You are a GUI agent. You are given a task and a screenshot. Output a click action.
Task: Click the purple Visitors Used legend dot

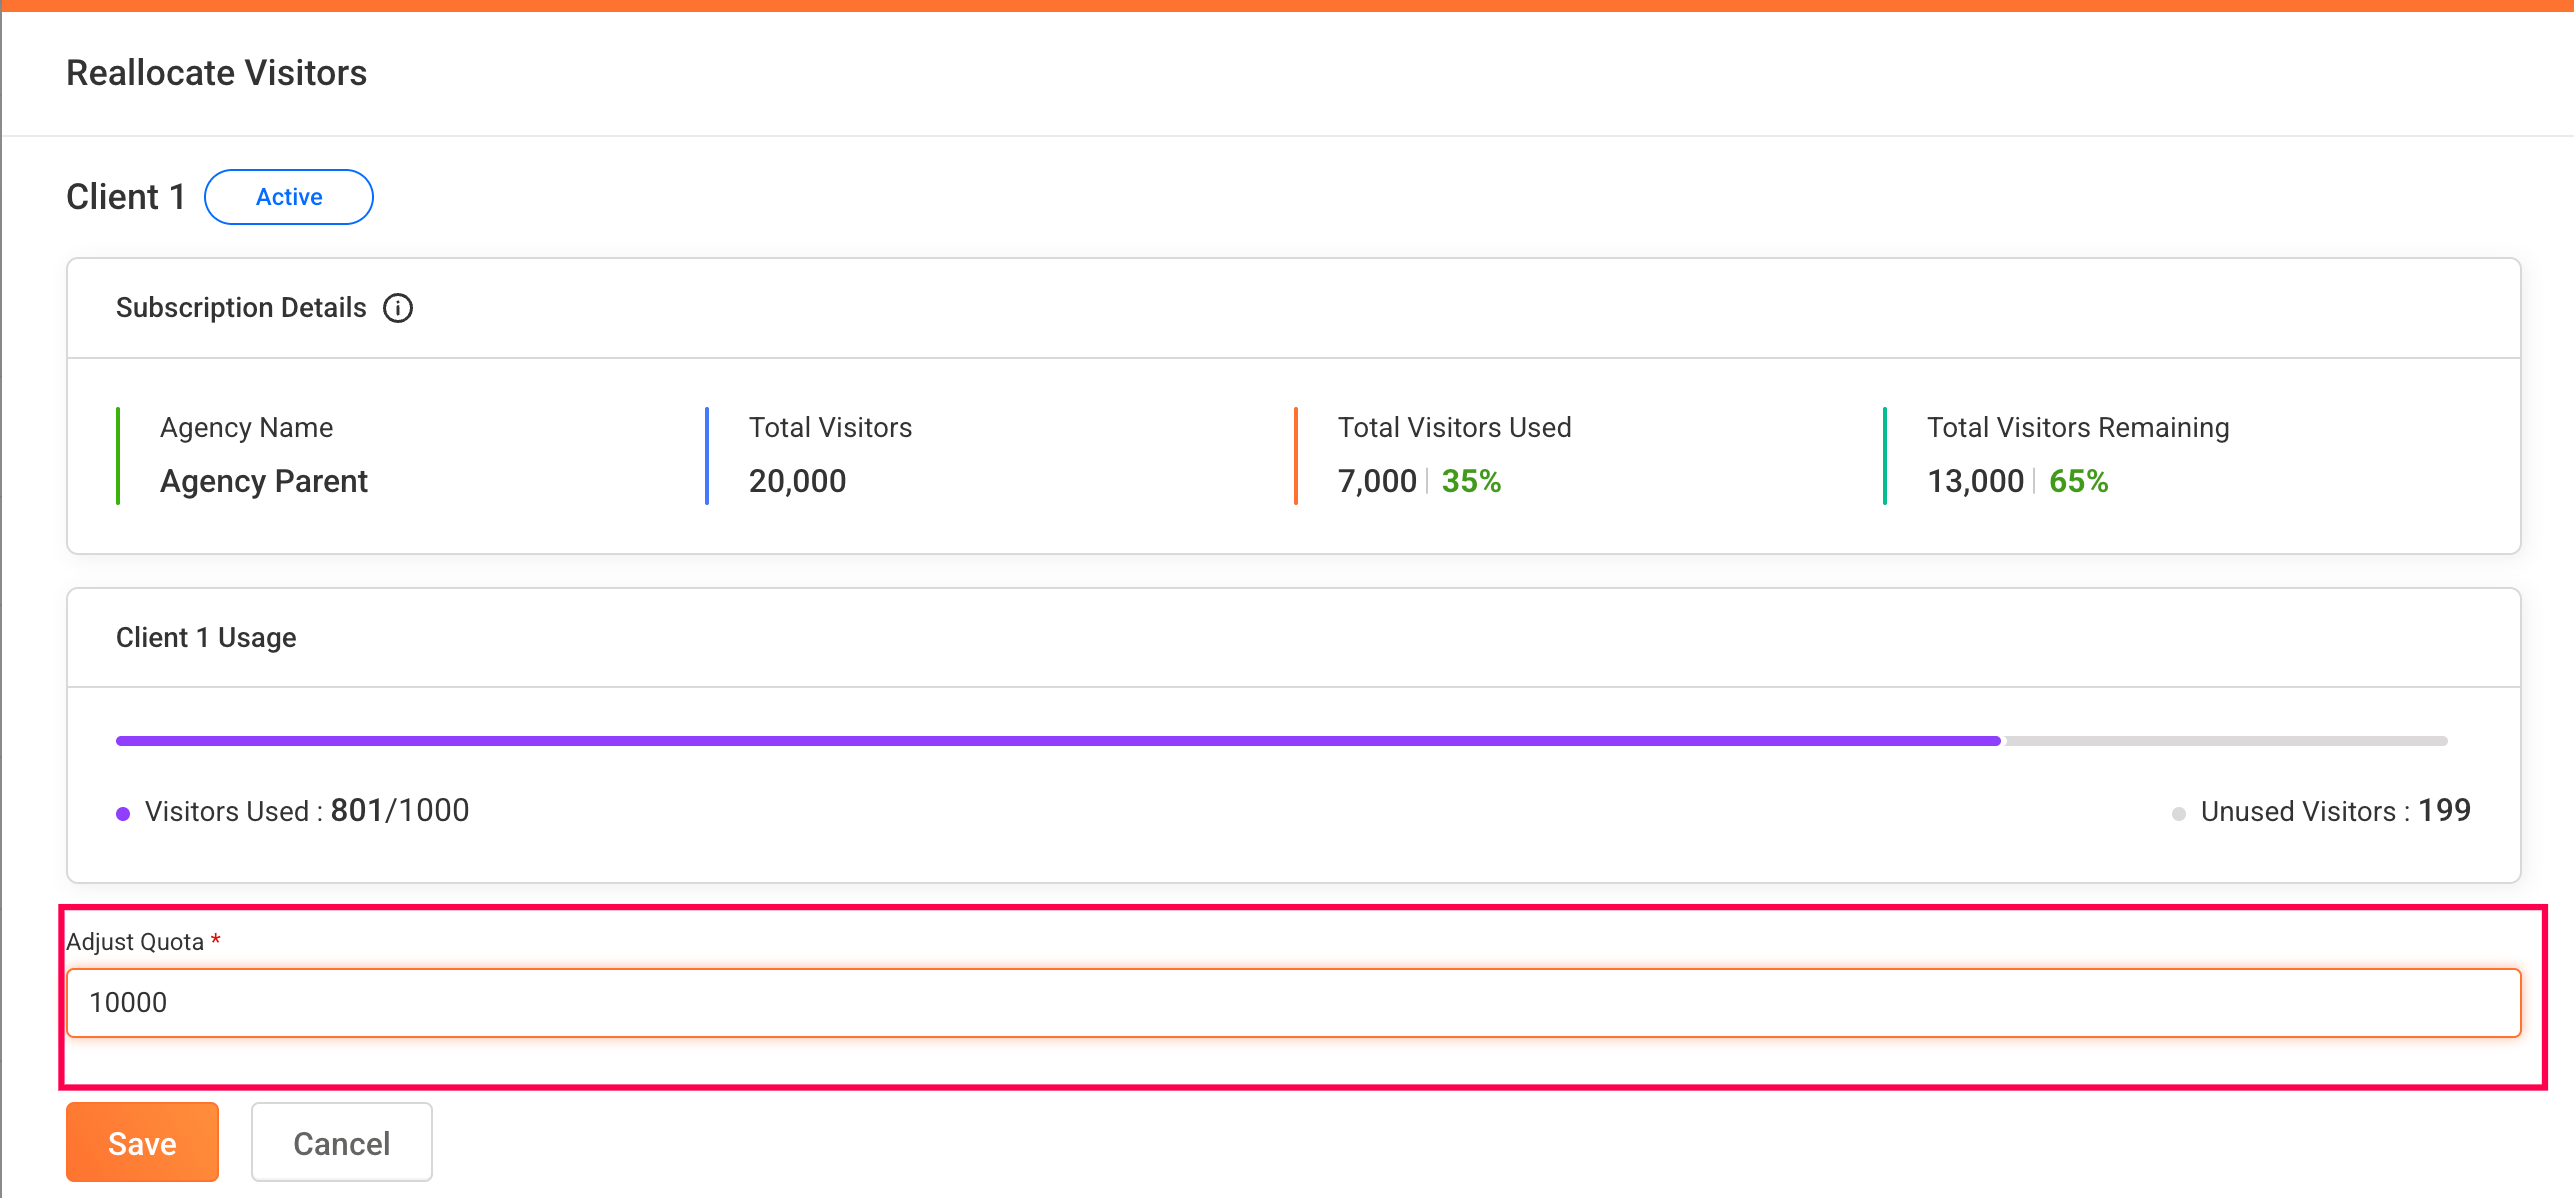[123, 813]
